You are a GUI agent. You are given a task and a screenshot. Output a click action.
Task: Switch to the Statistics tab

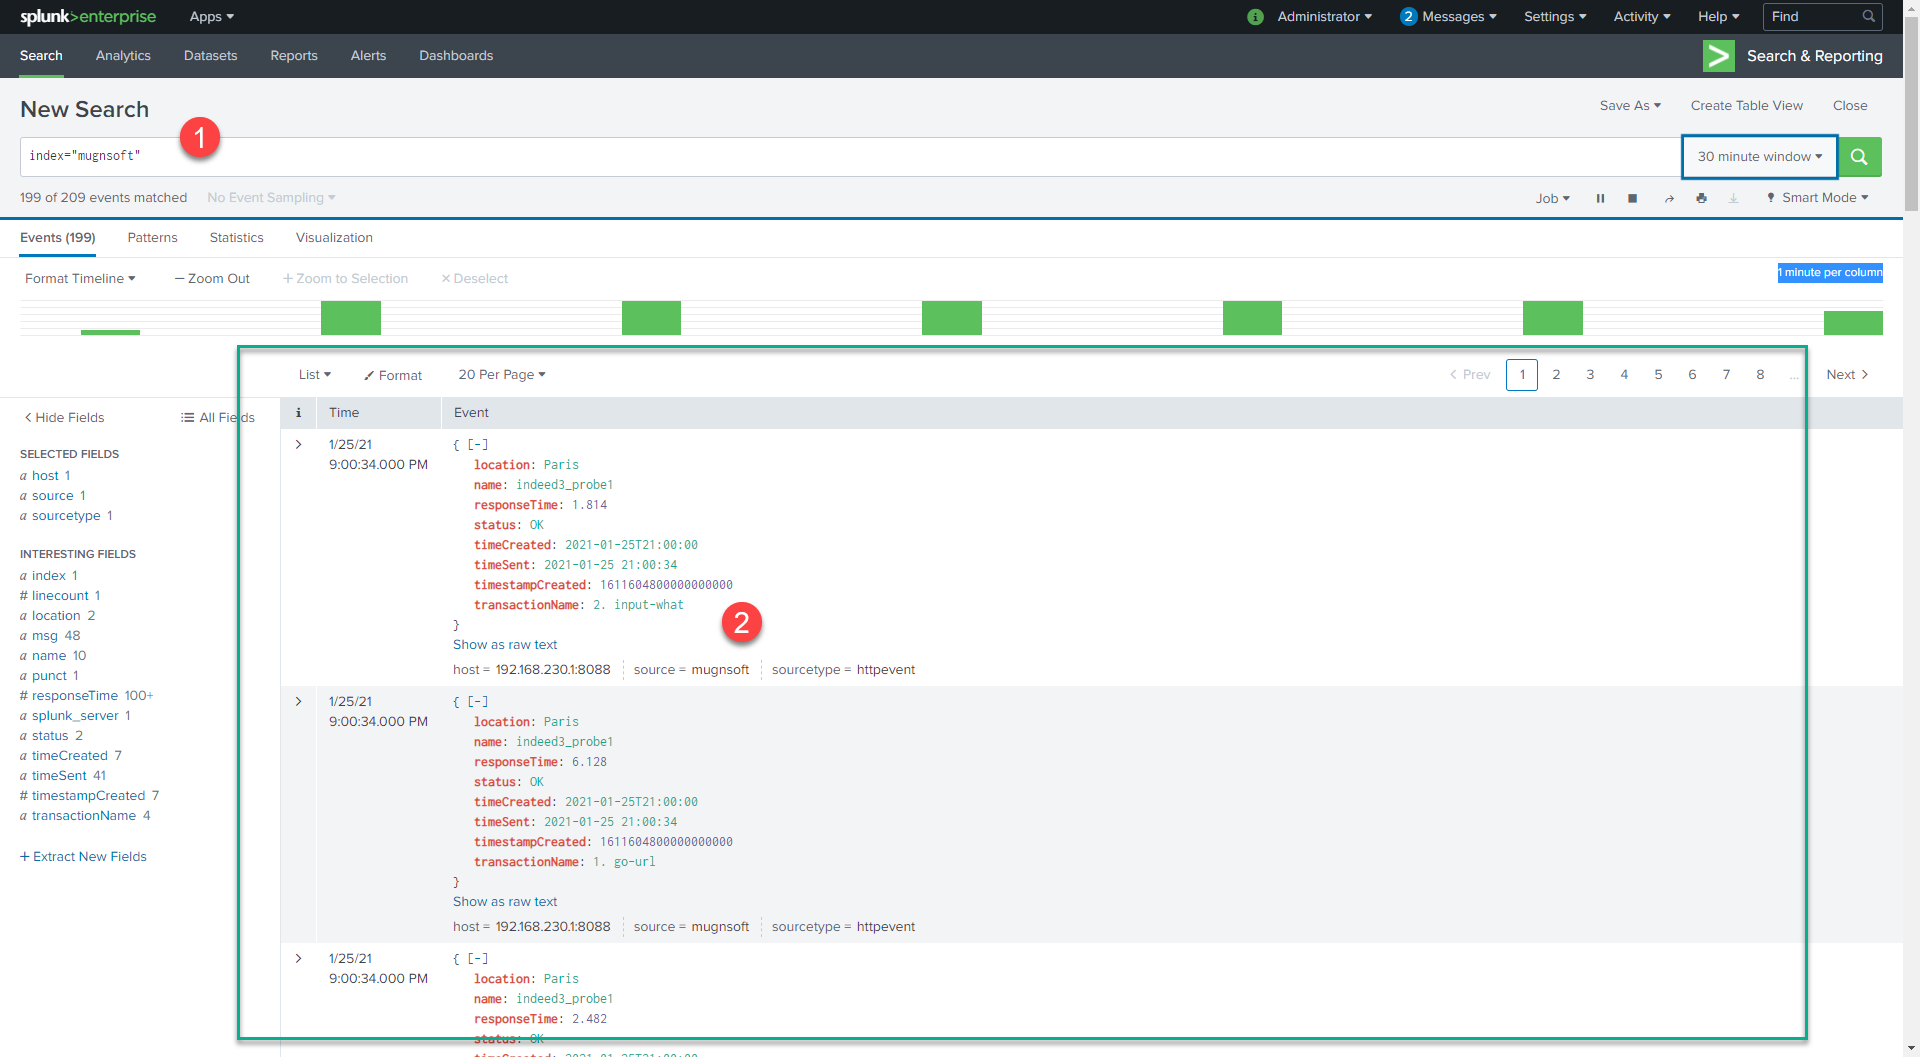click(x=236, y=238)
